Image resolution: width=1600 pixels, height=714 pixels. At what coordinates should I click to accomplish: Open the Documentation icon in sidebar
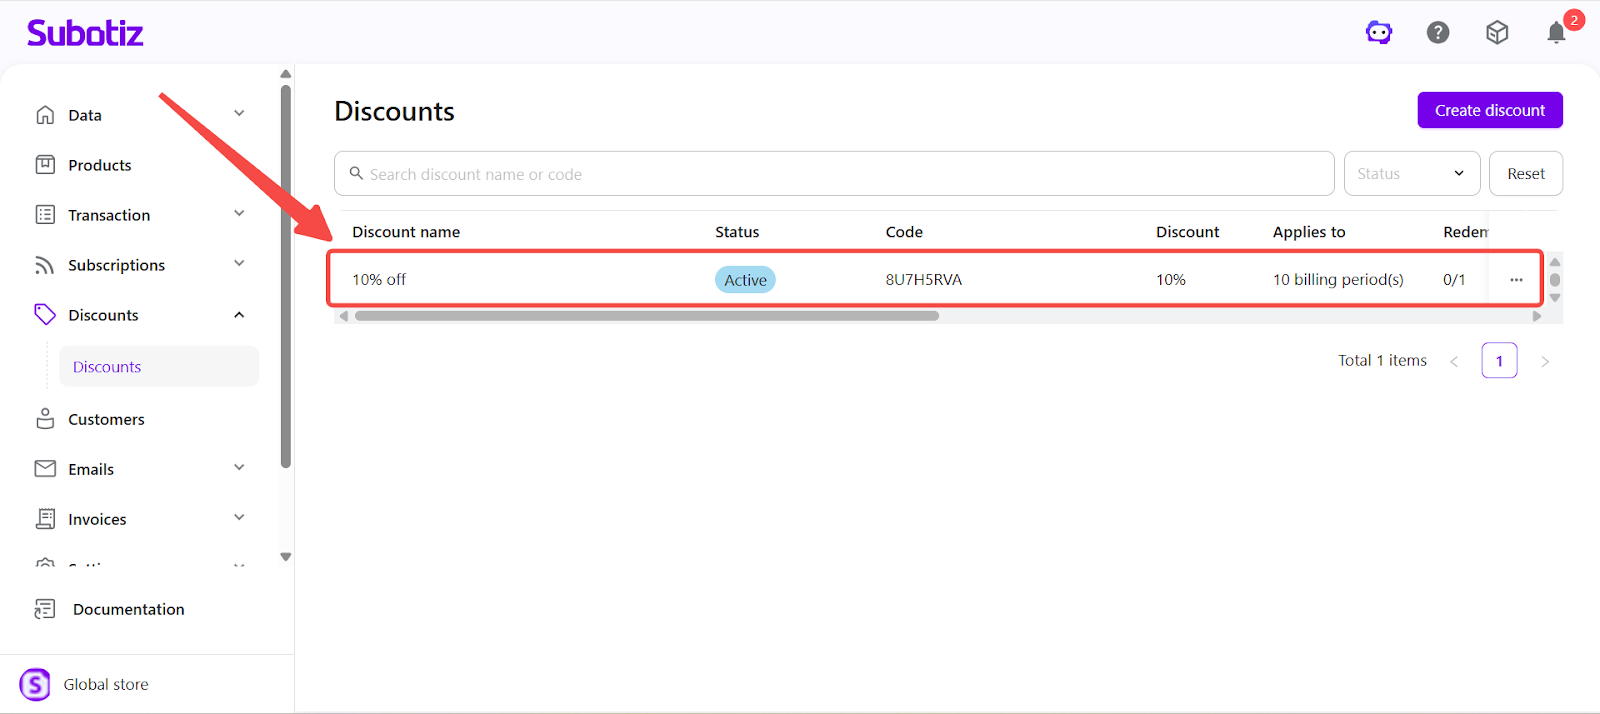[x=45, y=609]
